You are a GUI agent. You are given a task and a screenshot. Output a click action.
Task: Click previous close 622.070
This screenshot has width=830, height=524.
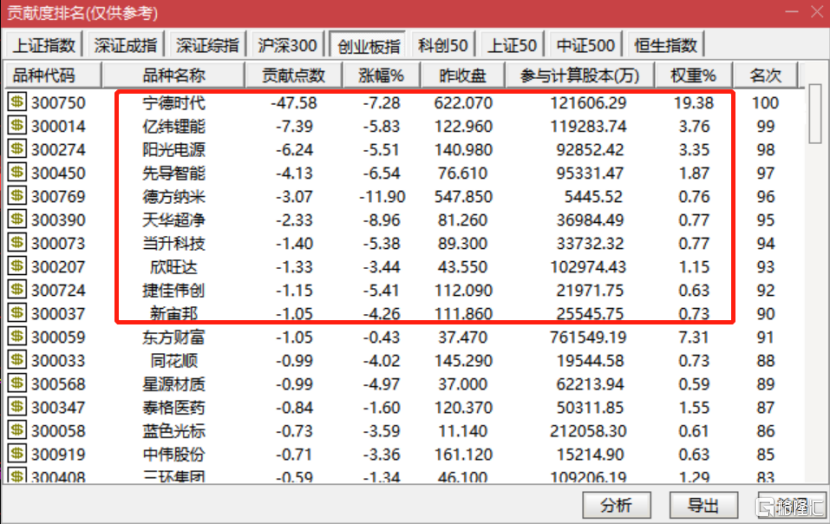463,103
